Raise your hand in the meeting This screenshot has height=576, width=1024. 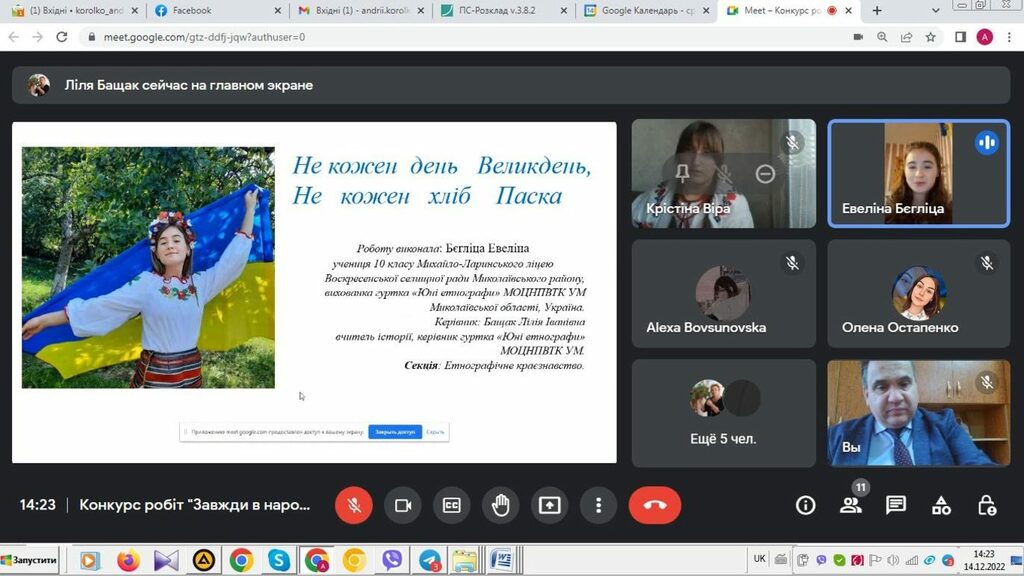[x=501, y=505]
